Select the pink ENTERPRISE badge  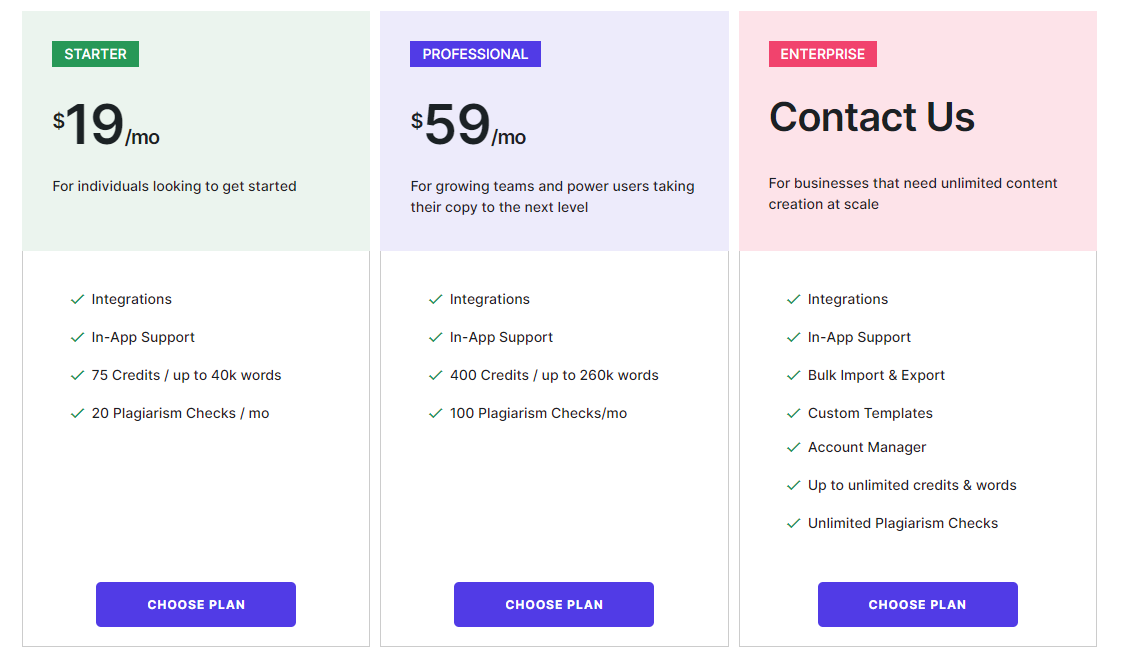822,54
